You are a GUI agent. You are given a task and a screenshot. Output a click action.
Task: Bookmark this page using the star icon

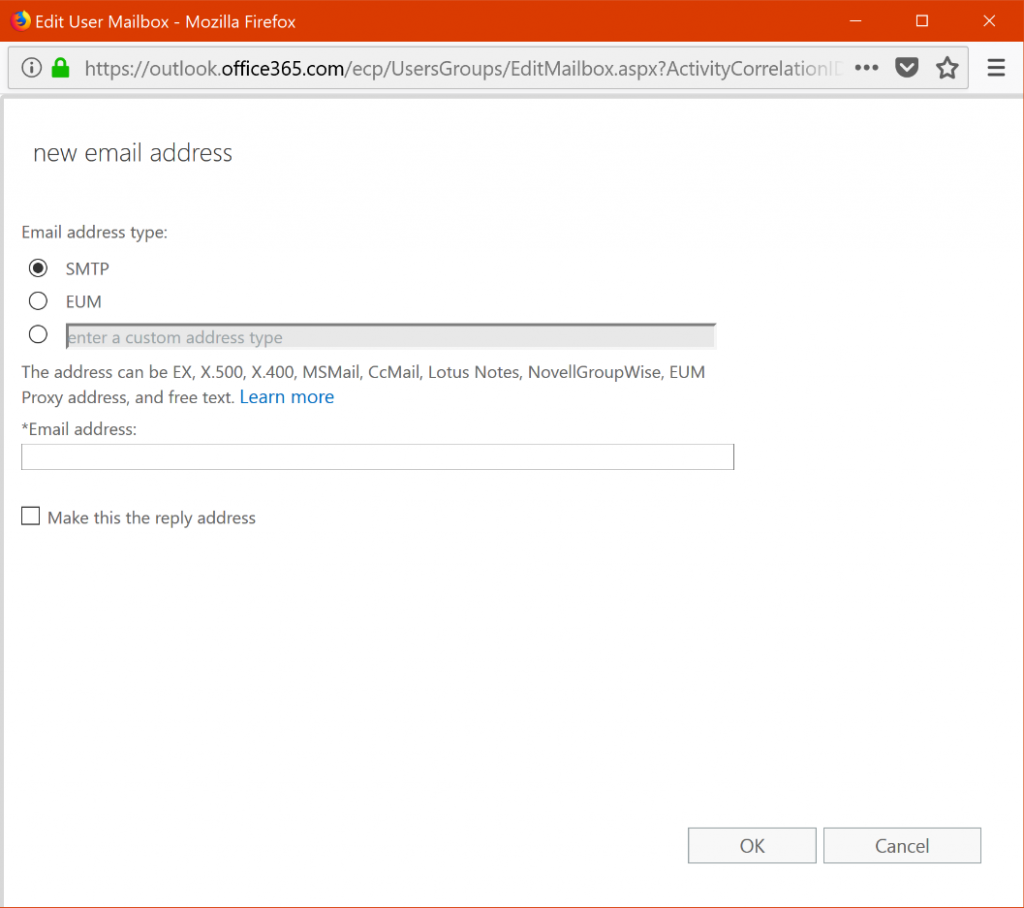pos(946,67)
